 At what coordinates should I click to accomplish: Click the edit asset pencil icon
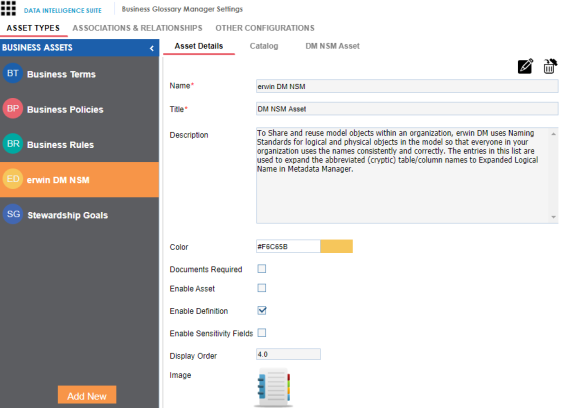(x=525, y=66)
